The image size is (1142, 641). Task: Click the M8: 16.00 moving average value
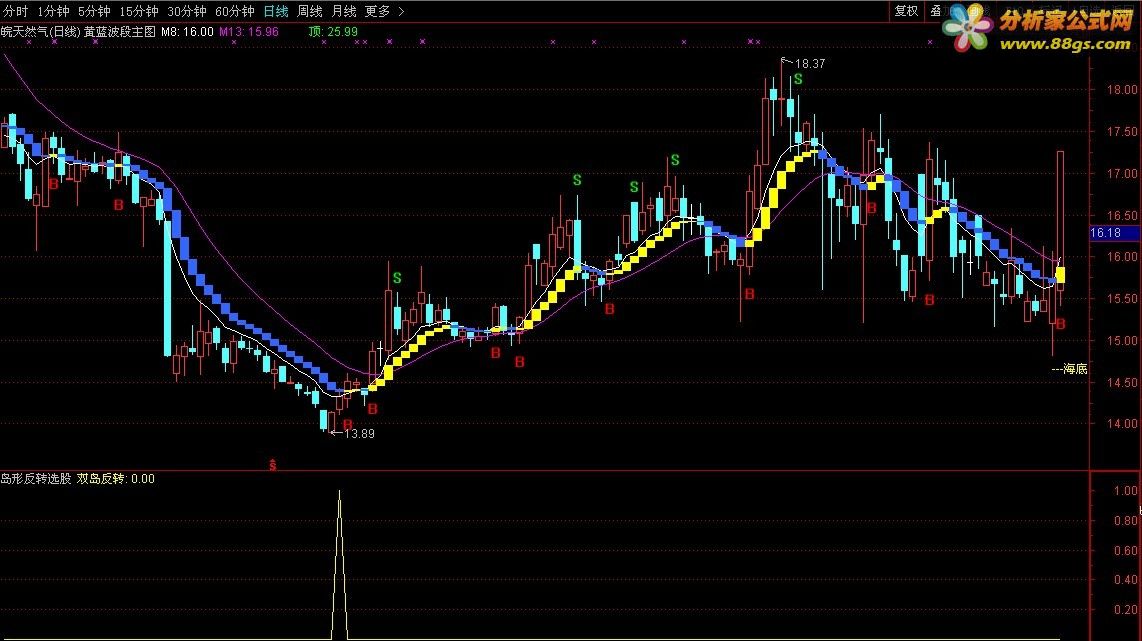click(187, 31)
